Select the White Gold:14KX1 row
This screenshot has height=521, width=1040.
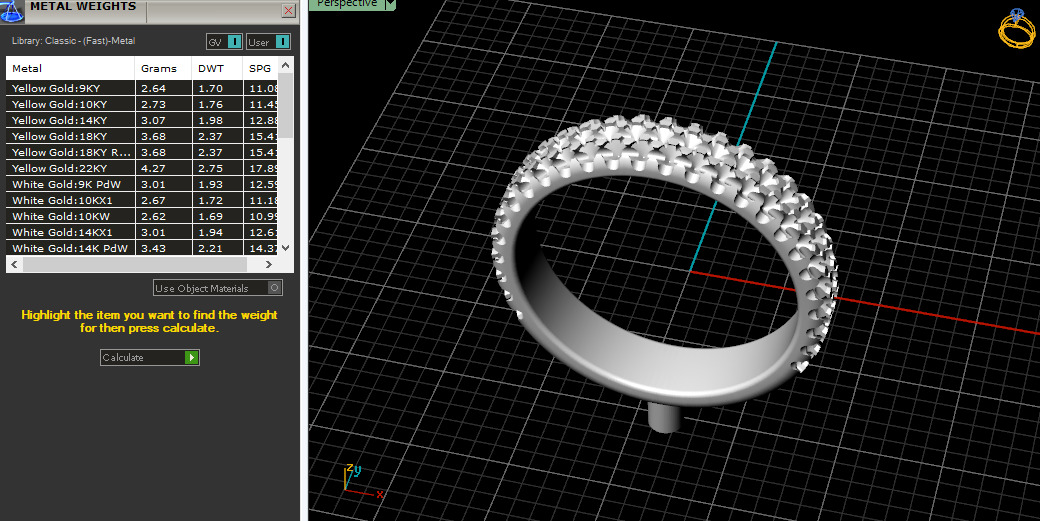click(142, 232)
